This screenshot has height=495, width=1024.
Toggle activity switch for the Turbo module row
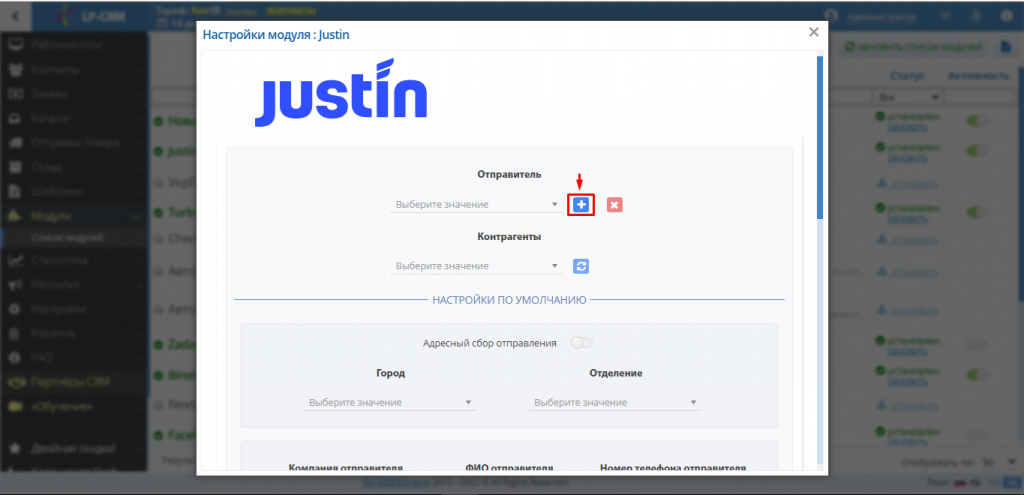977,212
